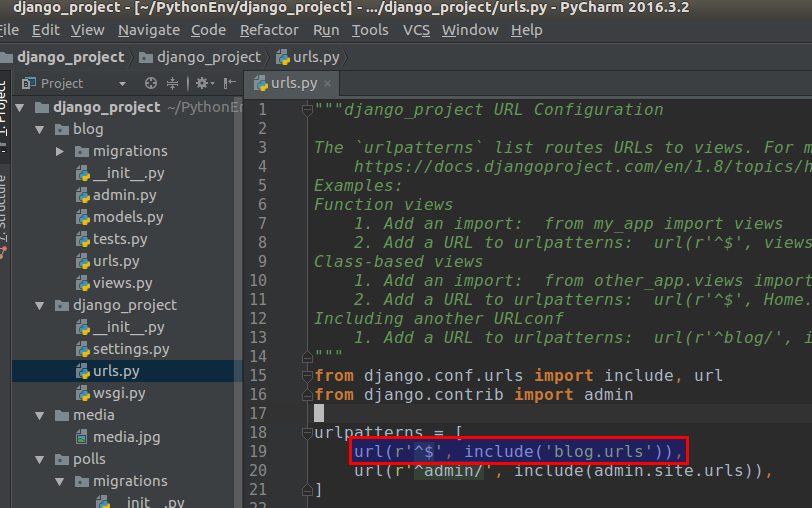Open settings.py from the project tree
Image resolution: width=812 pixels, height=508 pixels.
[x=131, y=349]
